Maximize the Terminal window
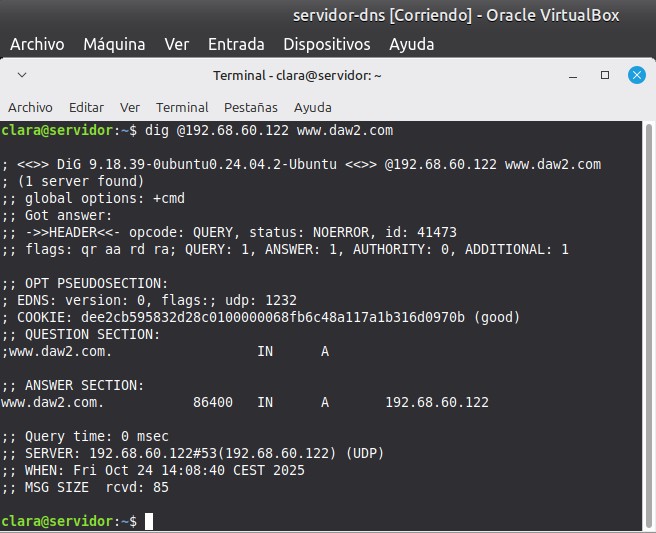656x533 pixels. pyautogui.click(x=604, y=75)
